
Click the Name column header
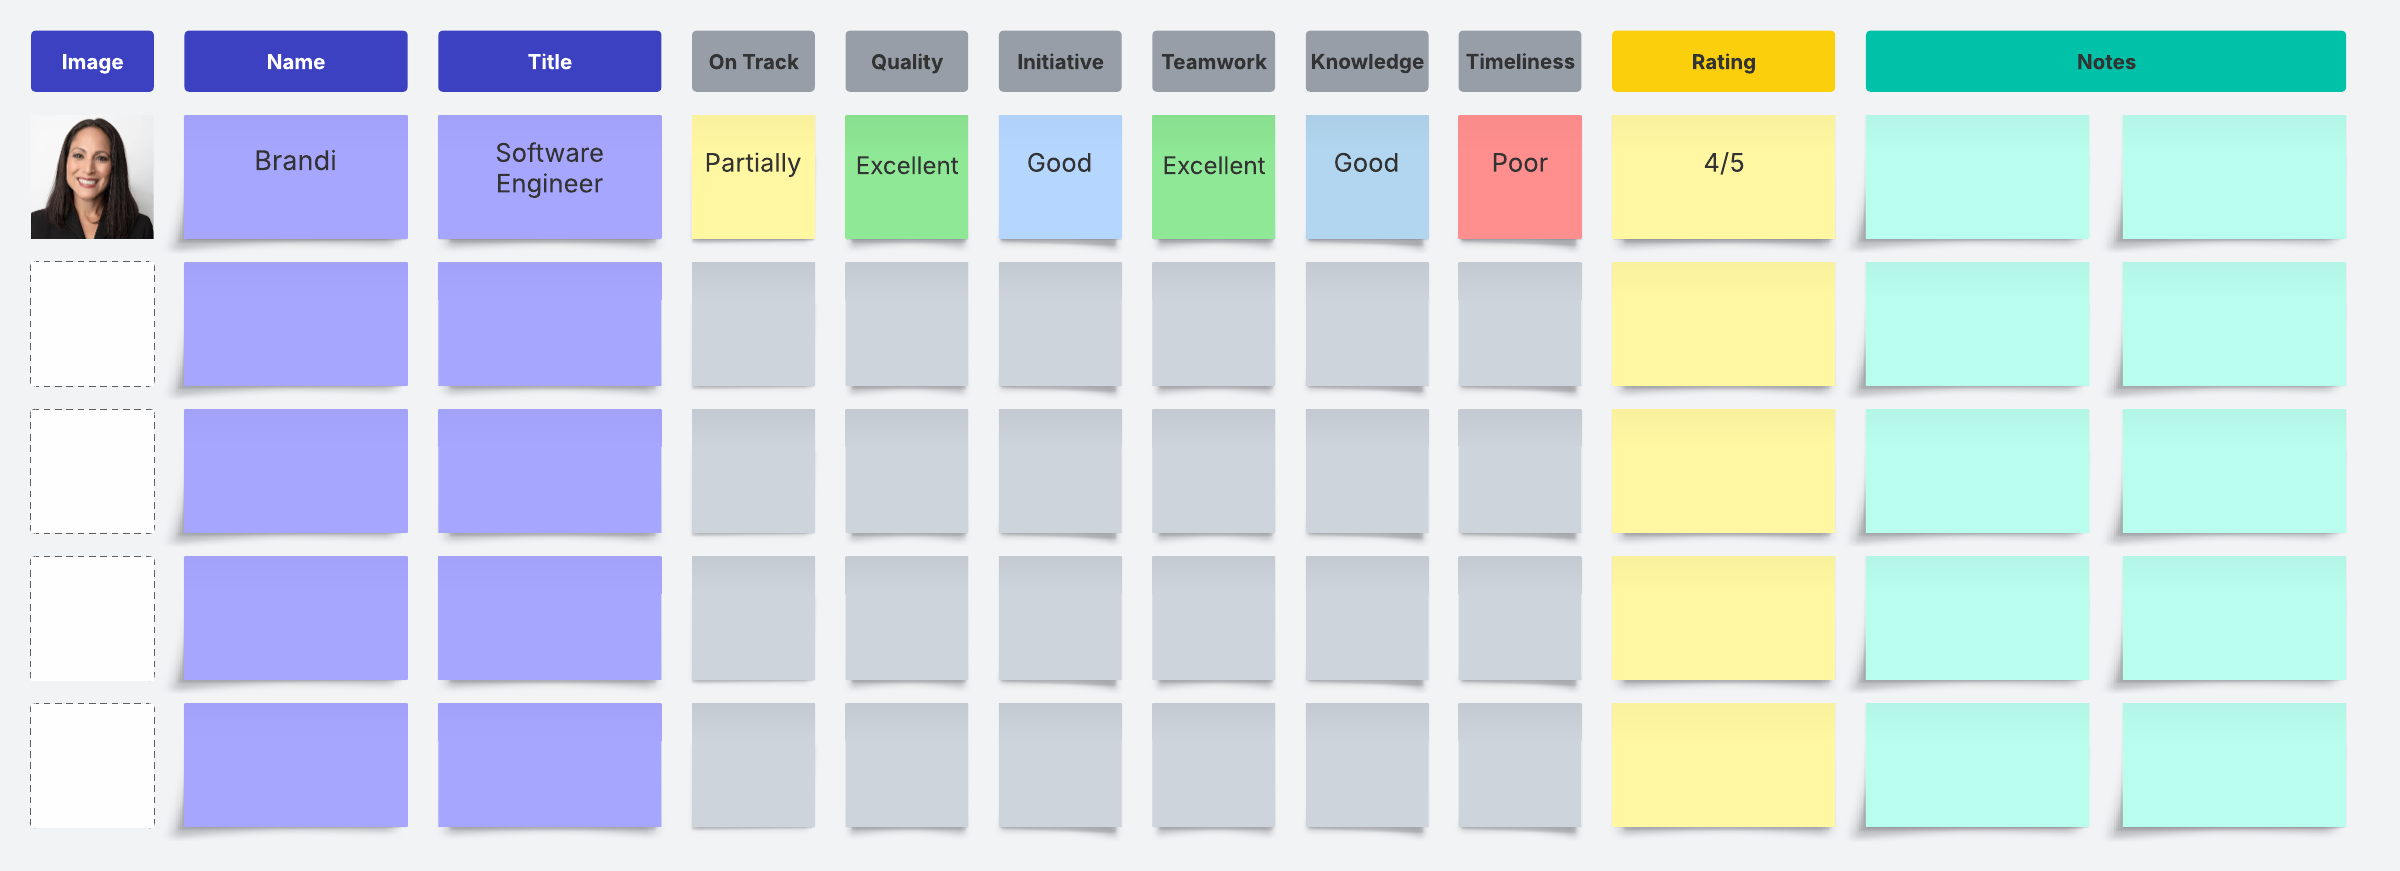tap(295, 62)
